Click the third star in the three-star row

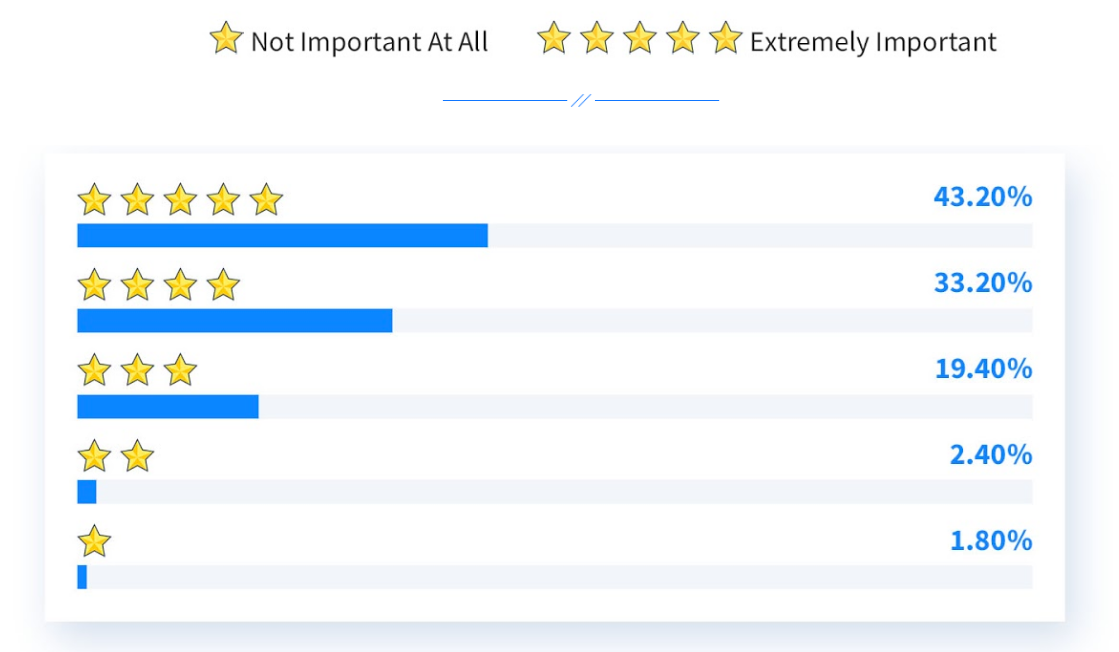pos(181,371)
